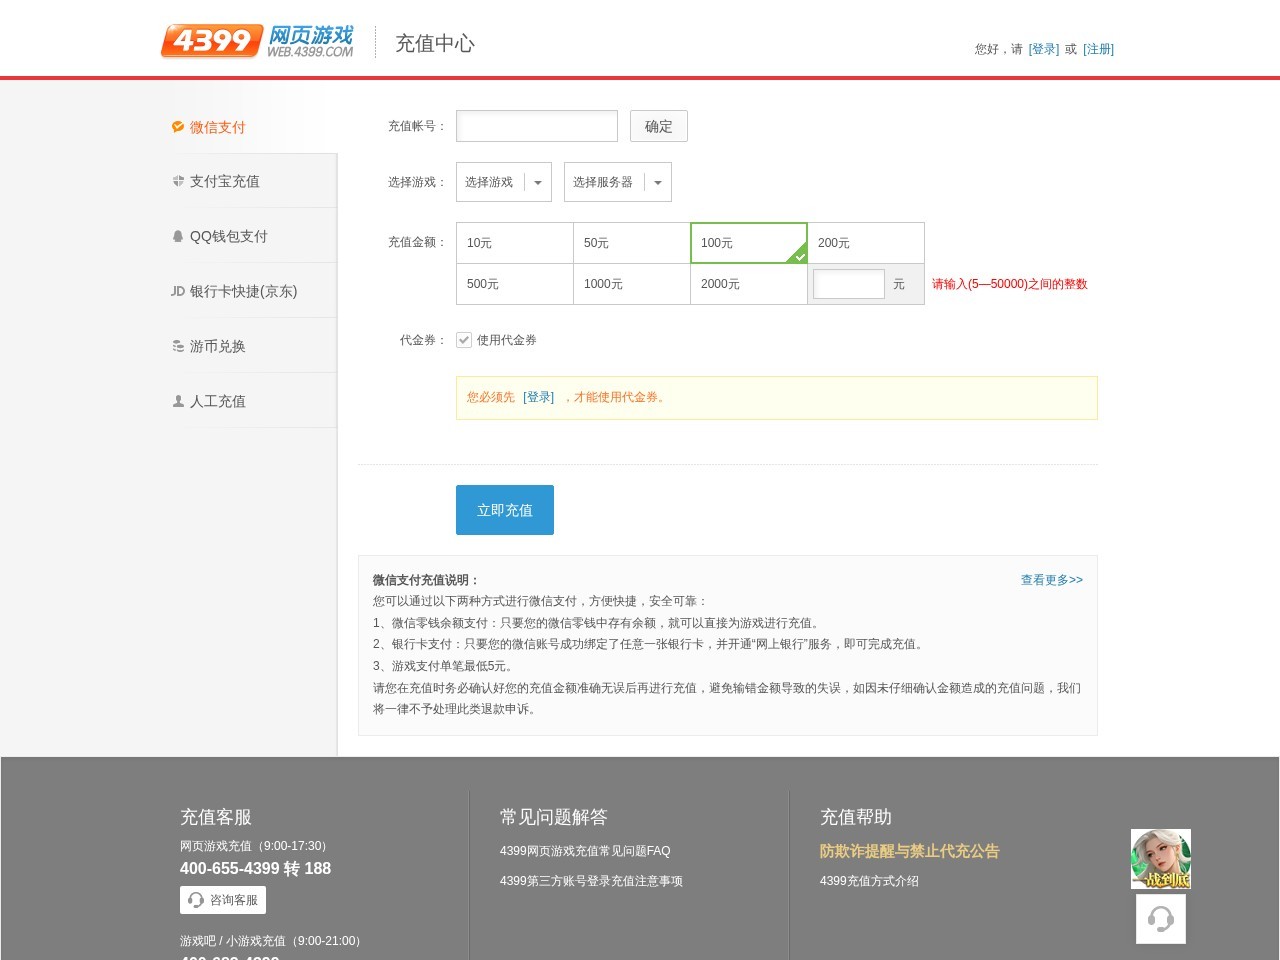Select the WeChat Pay payment icon
This screenshot has width=1280, height=960.
pyautogui.click(x=176, y=127)
